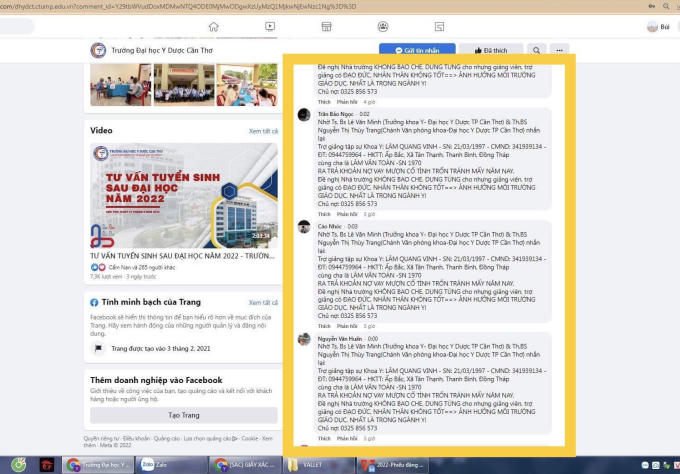
Task: Click the Xem tất cả video link
Action: point(263,131)
